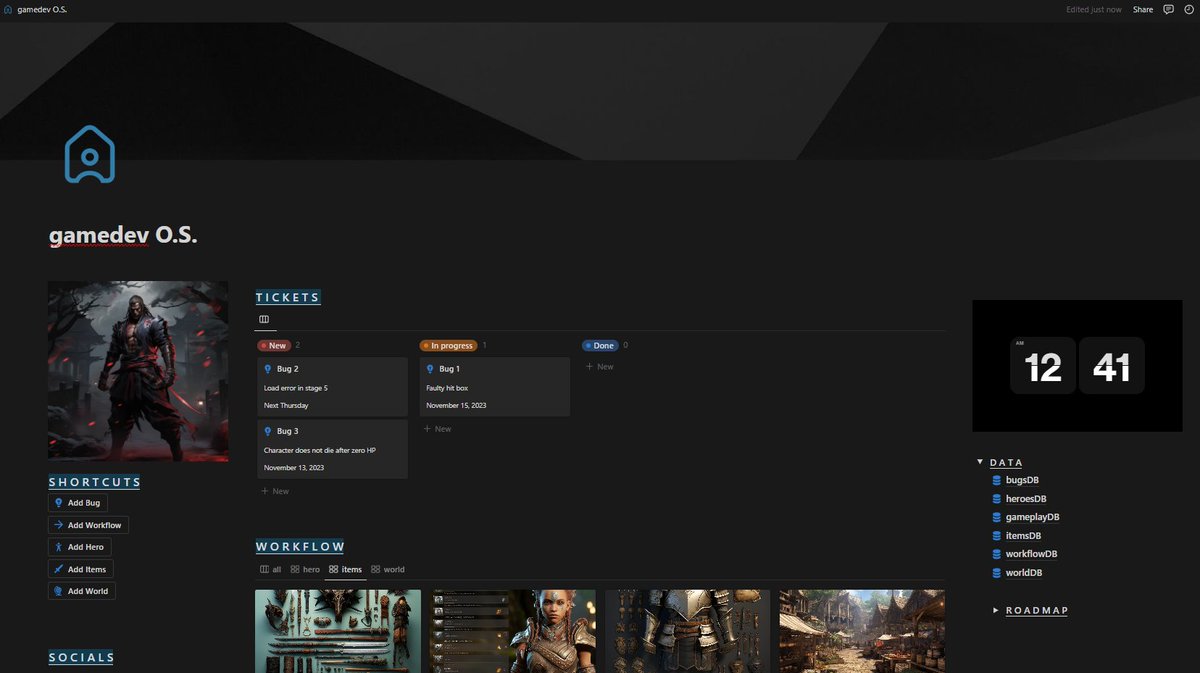Open the heroesDB database link

1026,499
